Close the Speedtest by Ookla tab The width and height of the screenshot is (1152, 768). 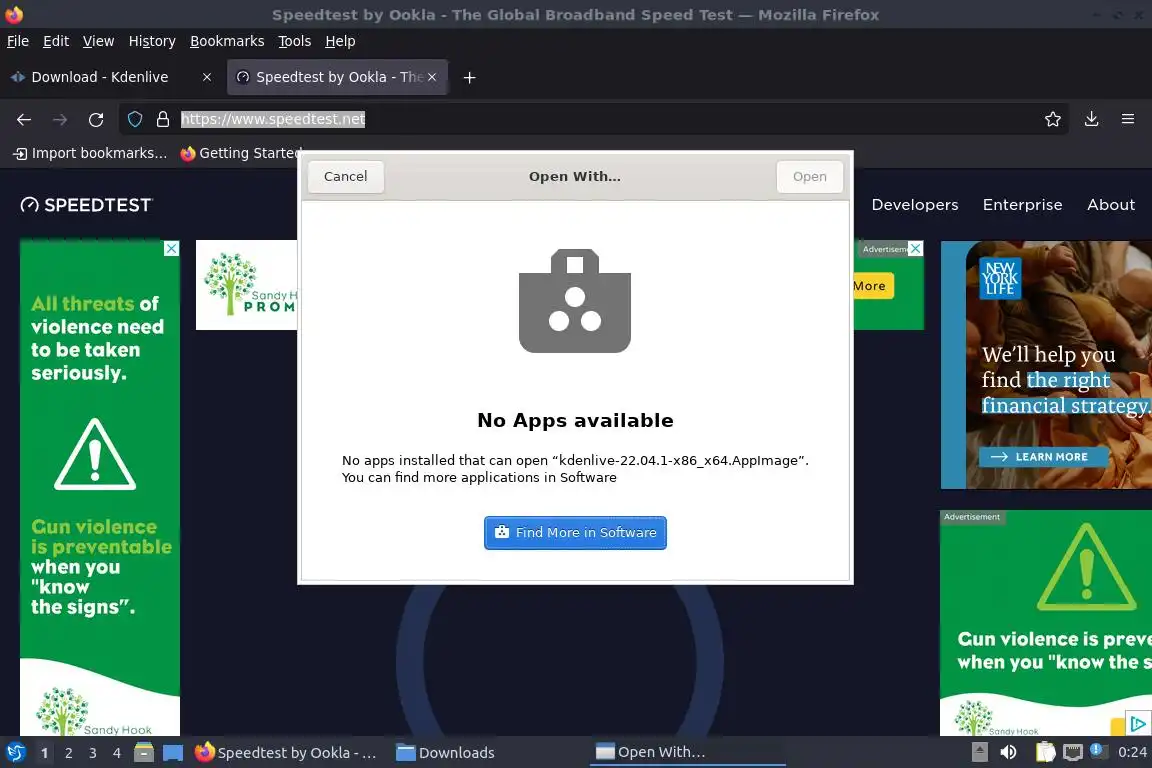(x=432, y=77)
